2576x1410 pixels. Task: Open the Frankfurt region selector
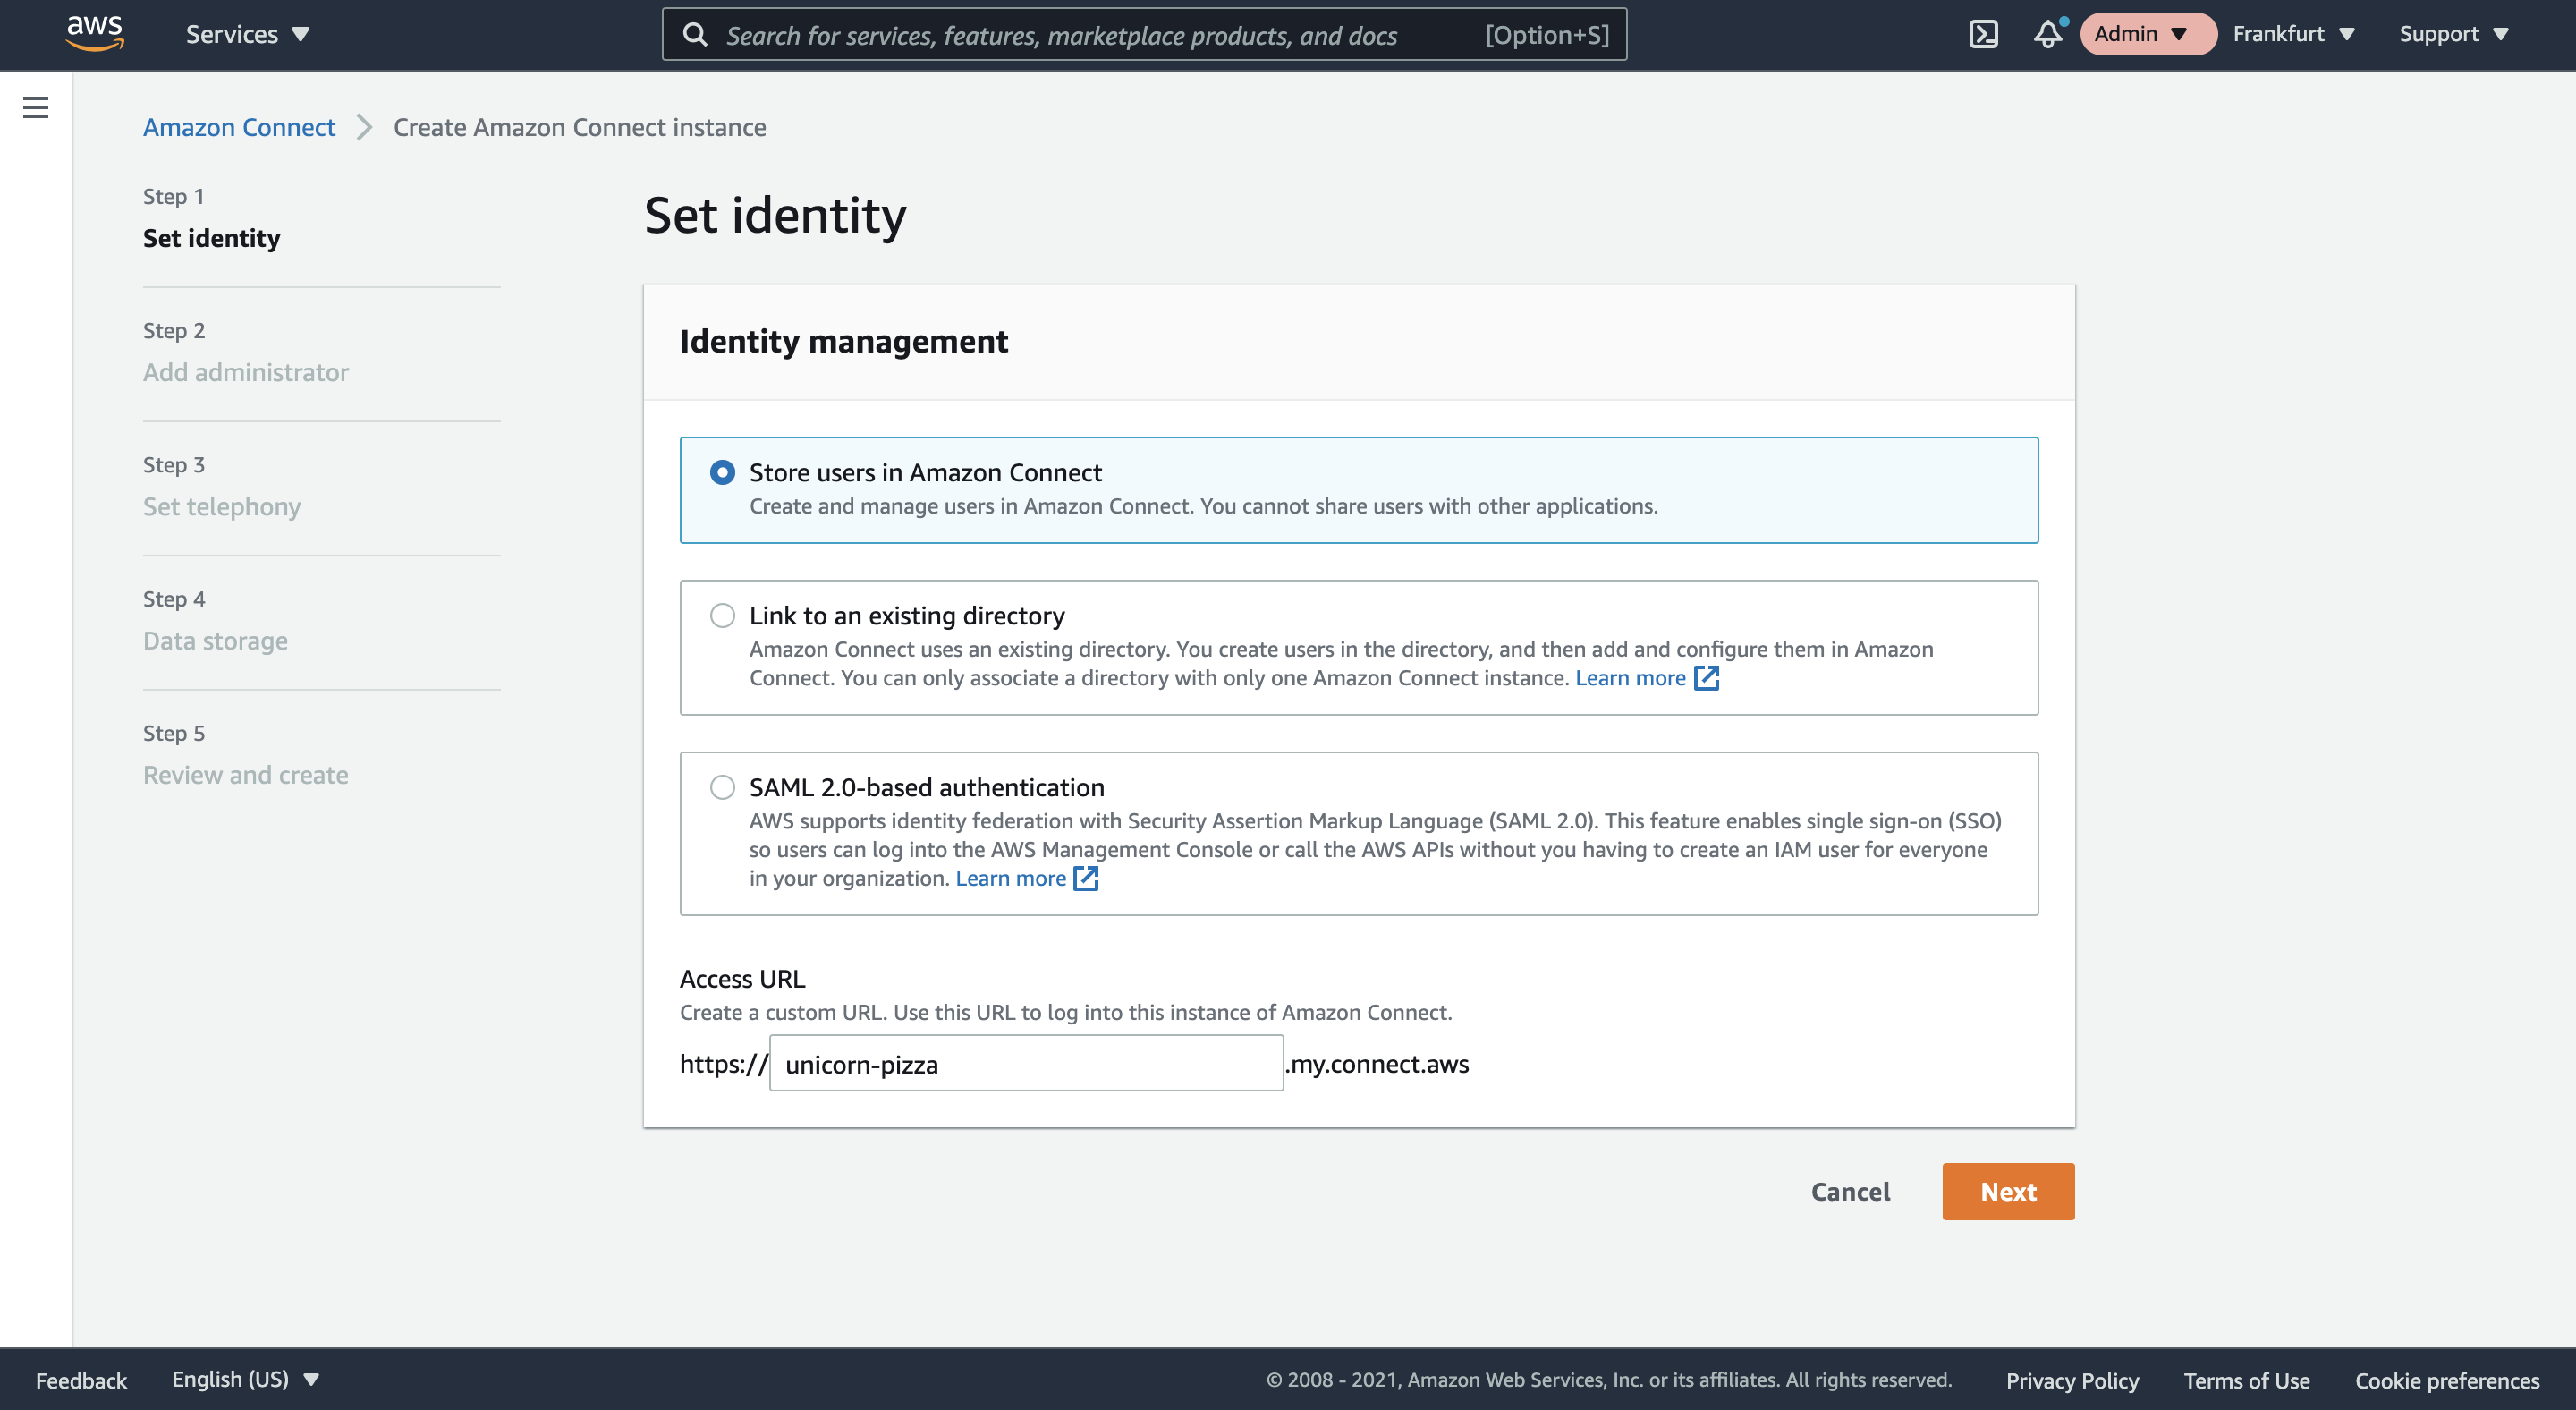pyautogui.click(x=2293, y=34)
